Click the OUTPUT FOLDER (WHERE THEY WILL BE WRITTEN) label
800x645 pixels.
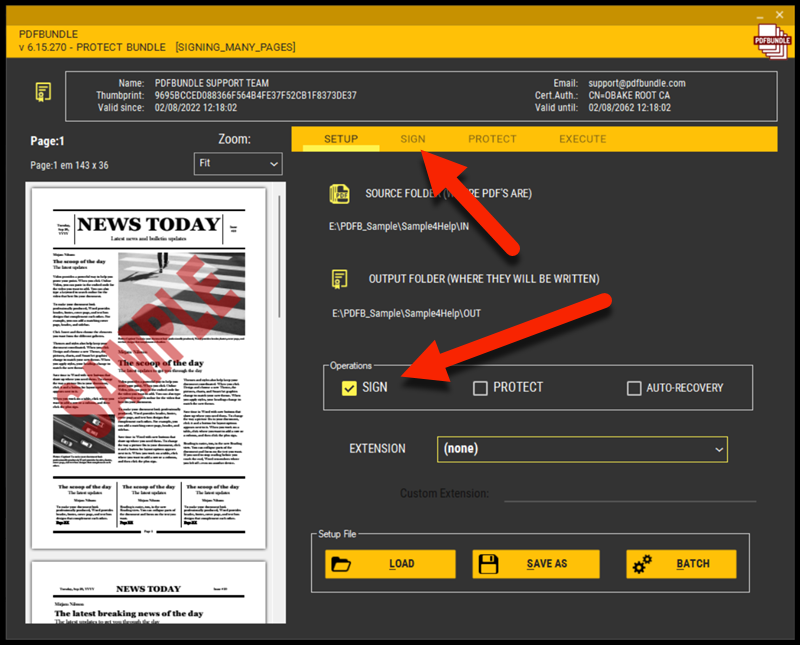(484, 279)
